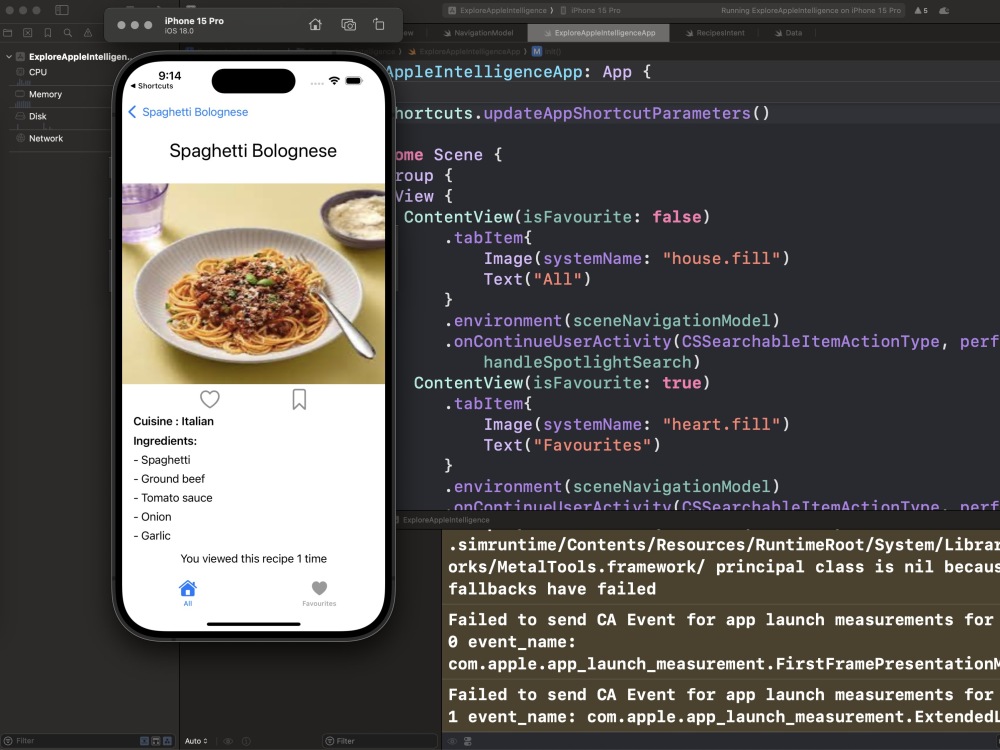Click init() method in jump bar

click(x=547, y=51)
